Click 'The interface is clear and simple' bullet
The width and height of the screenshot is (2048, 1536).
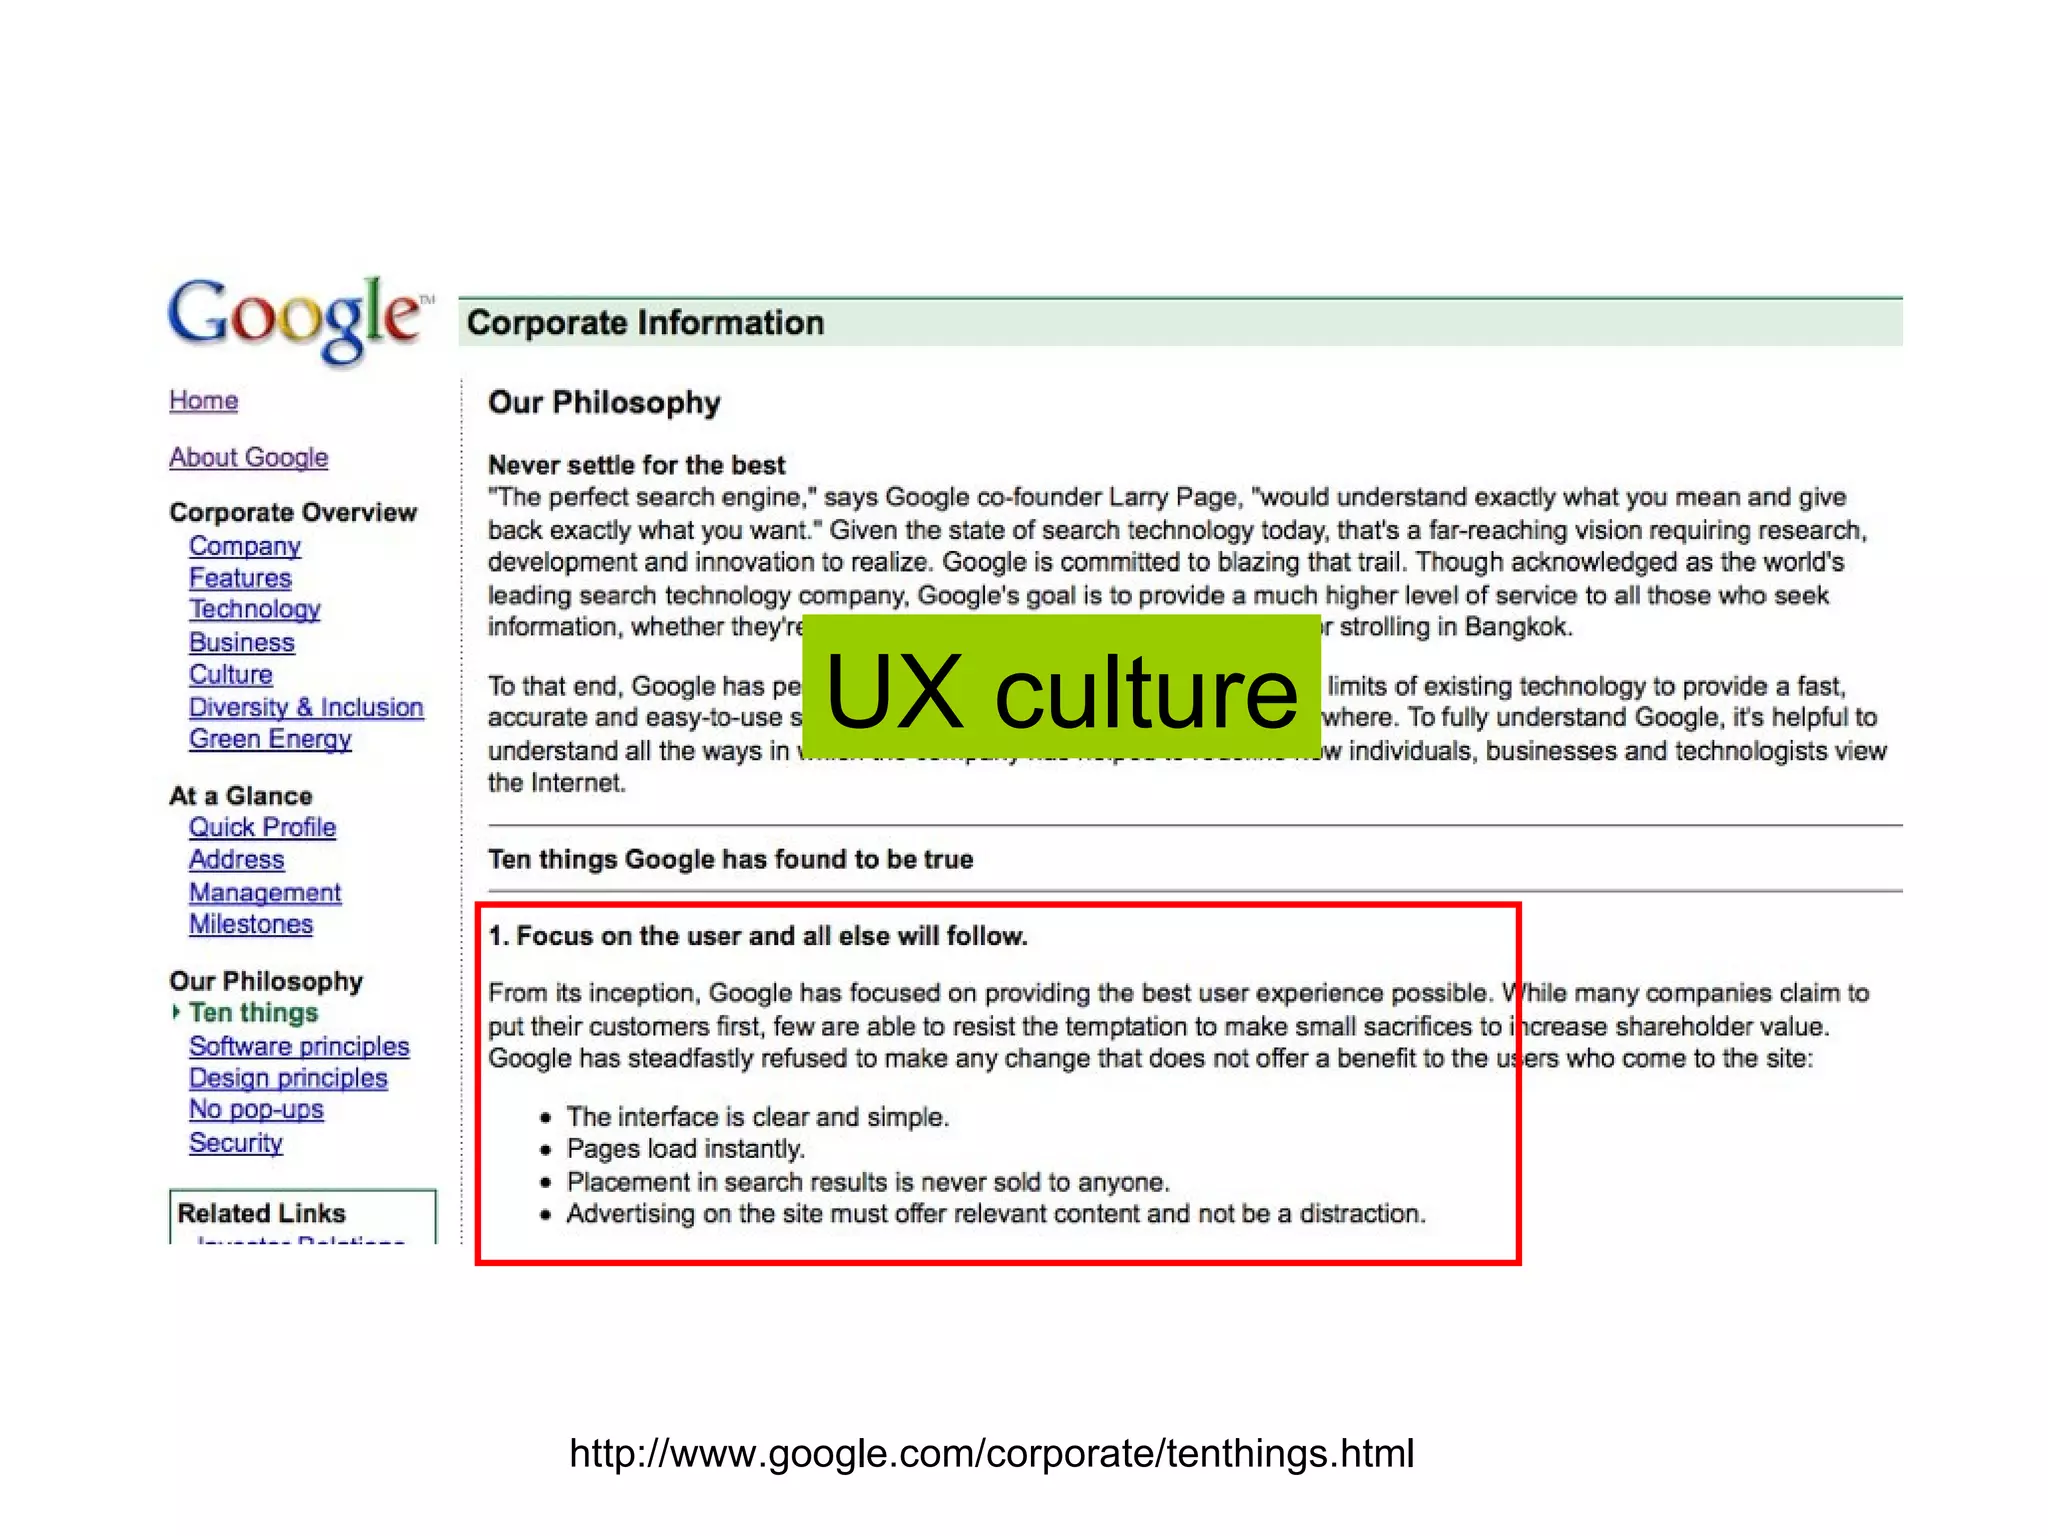pyautogui.click(x=758, y=1117)
